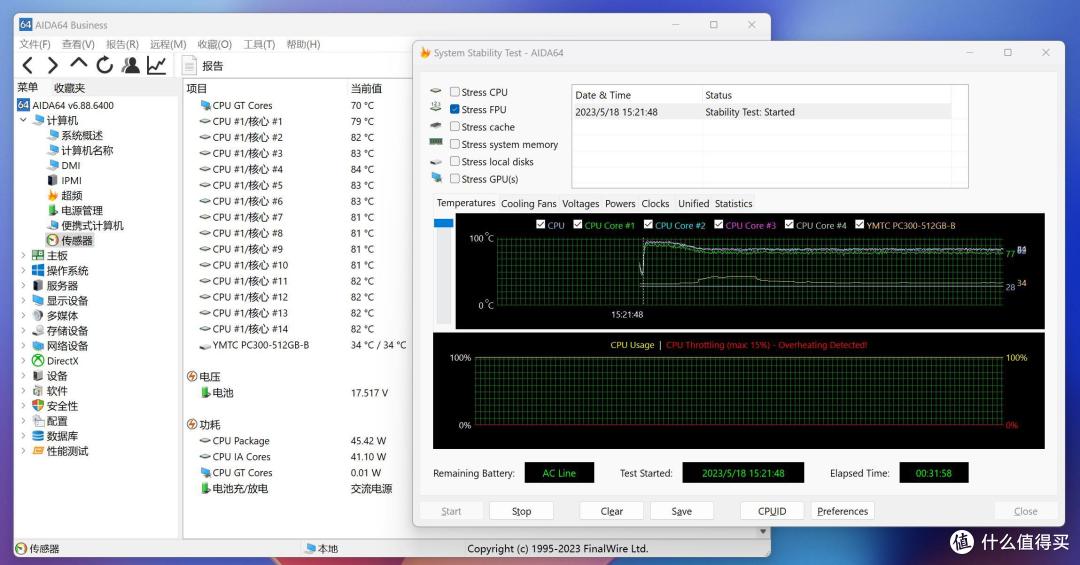Expand the 主板 tree node
This screenshot has width=1080, height=565.
coord(23,256)
